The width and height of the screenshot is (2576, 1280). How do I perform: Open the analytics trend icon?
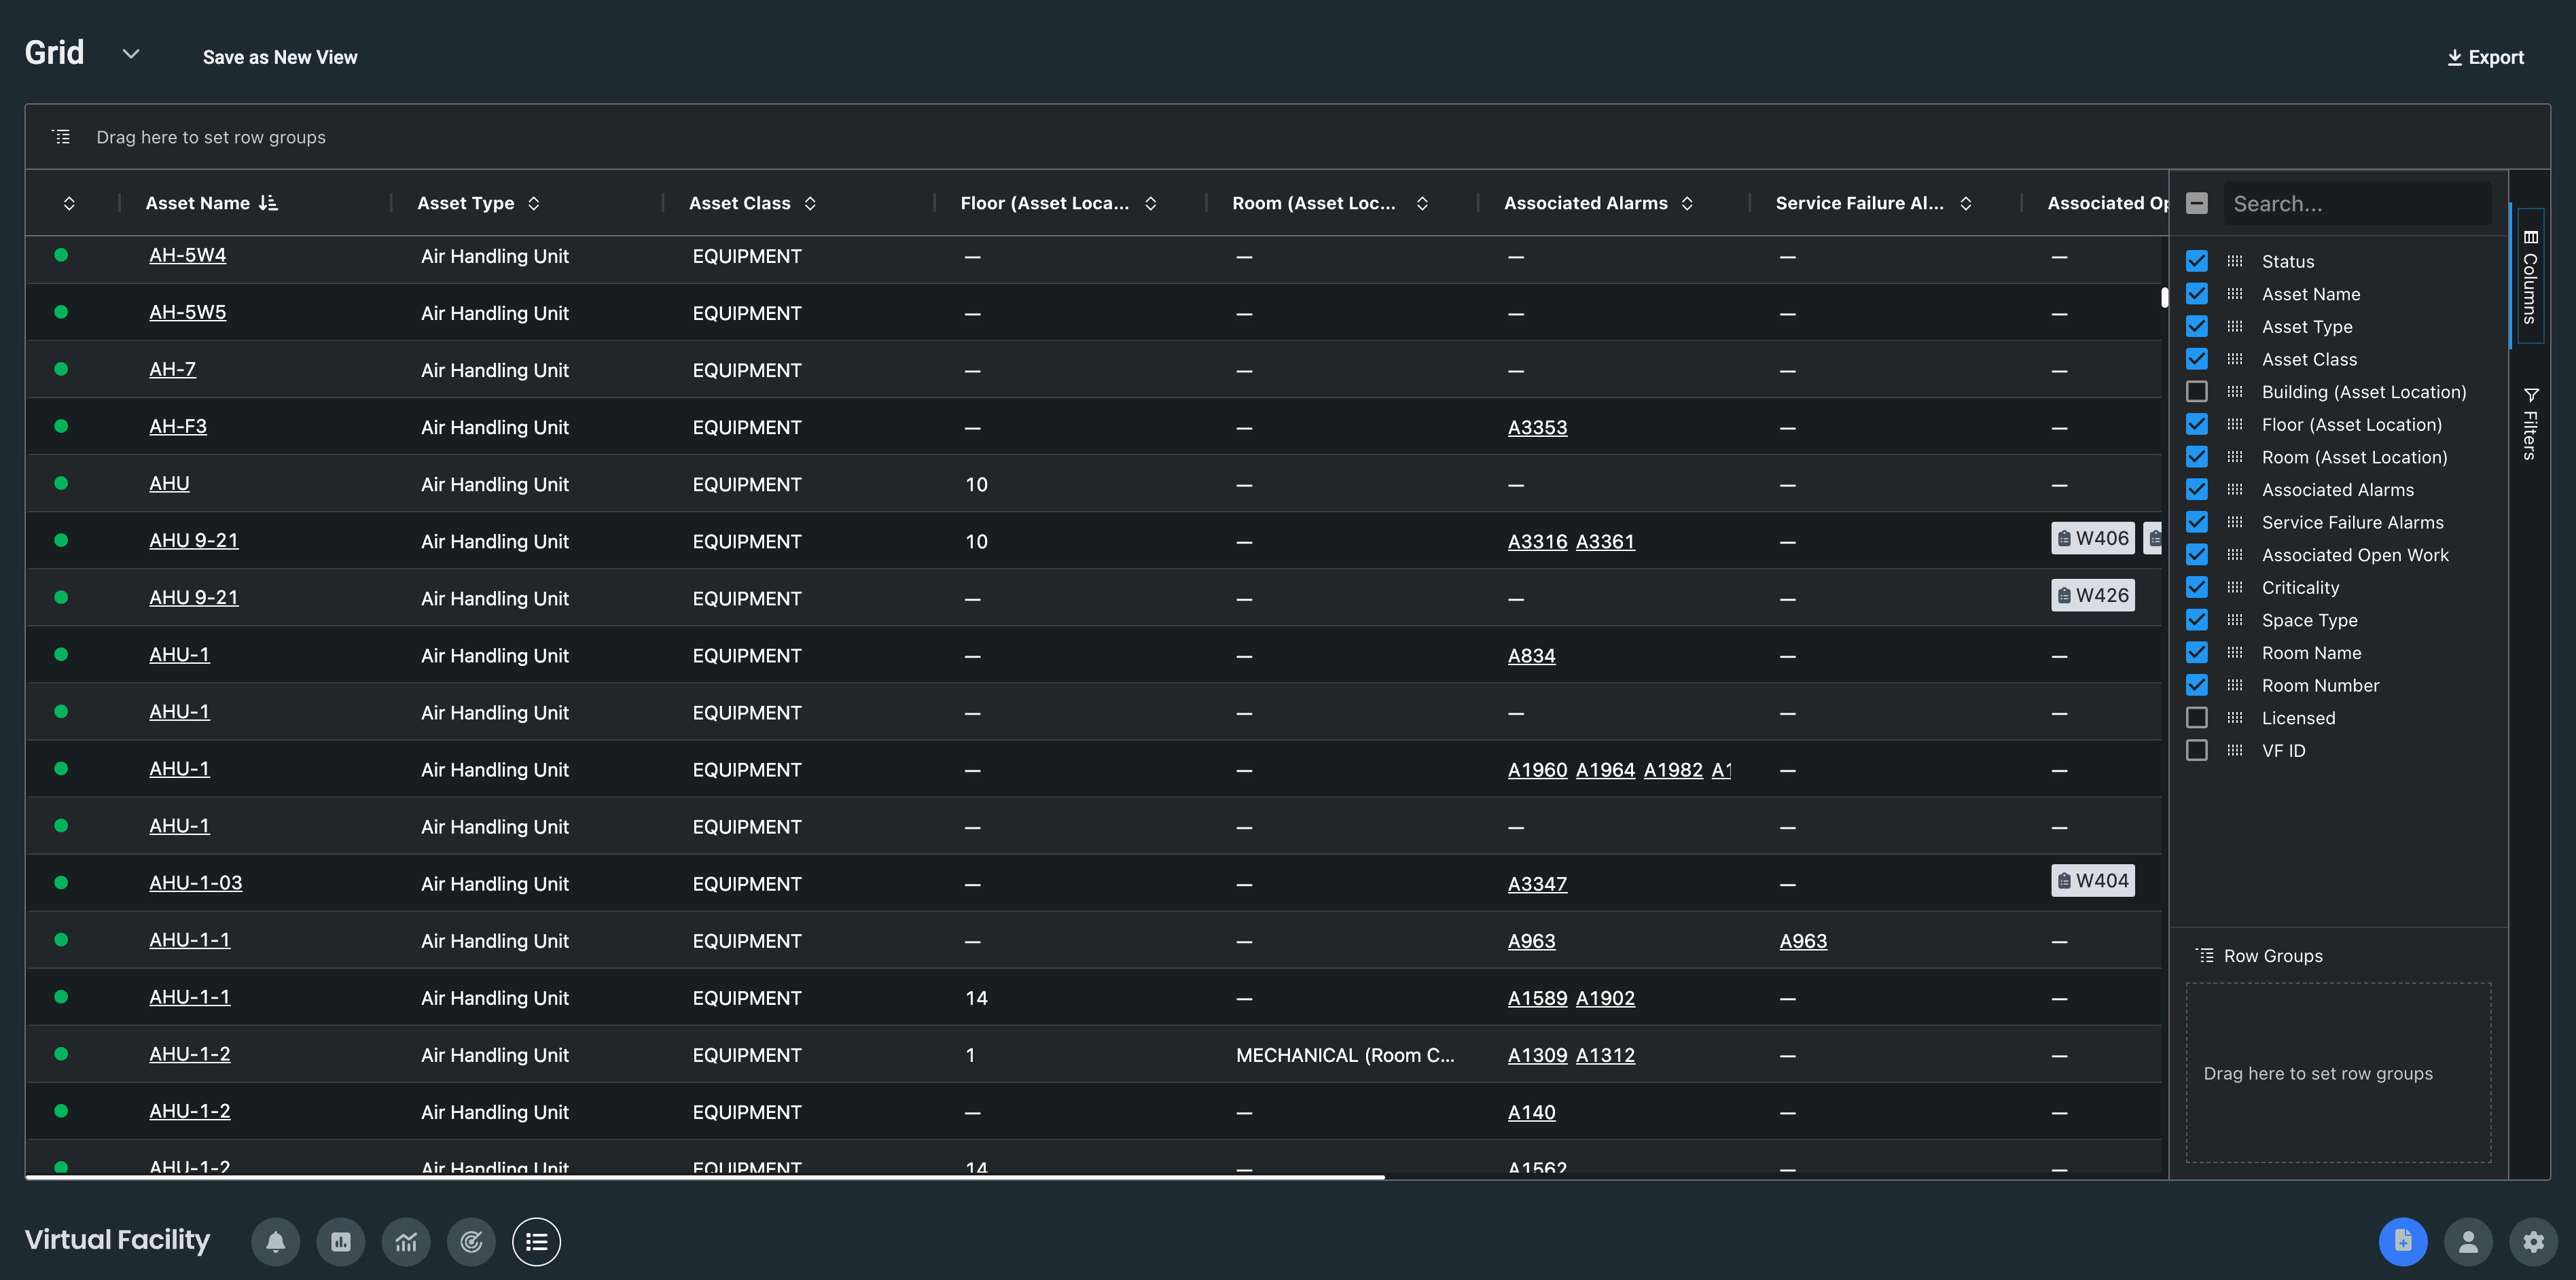point(406,1241)
